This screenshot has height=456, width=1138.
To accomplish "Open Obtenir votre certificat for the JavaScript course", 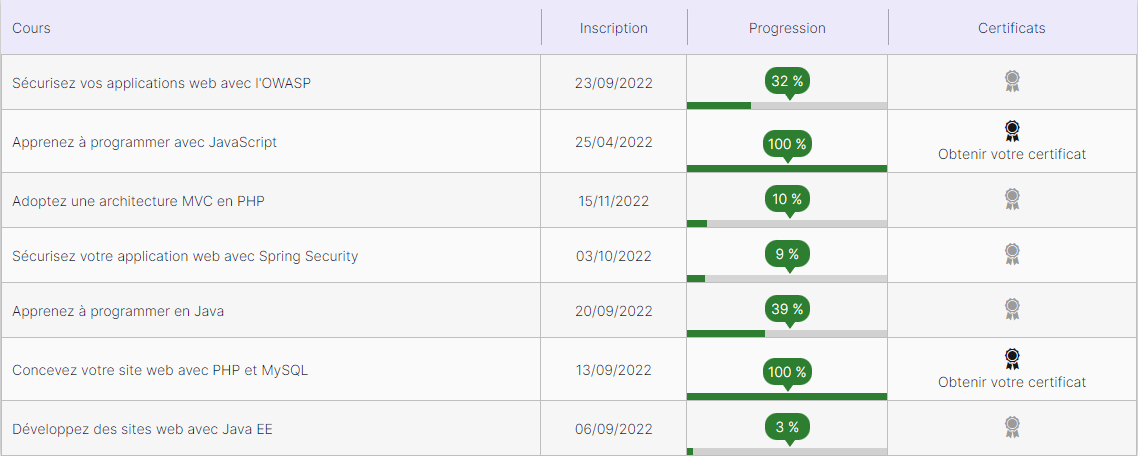I will 1012,155.
